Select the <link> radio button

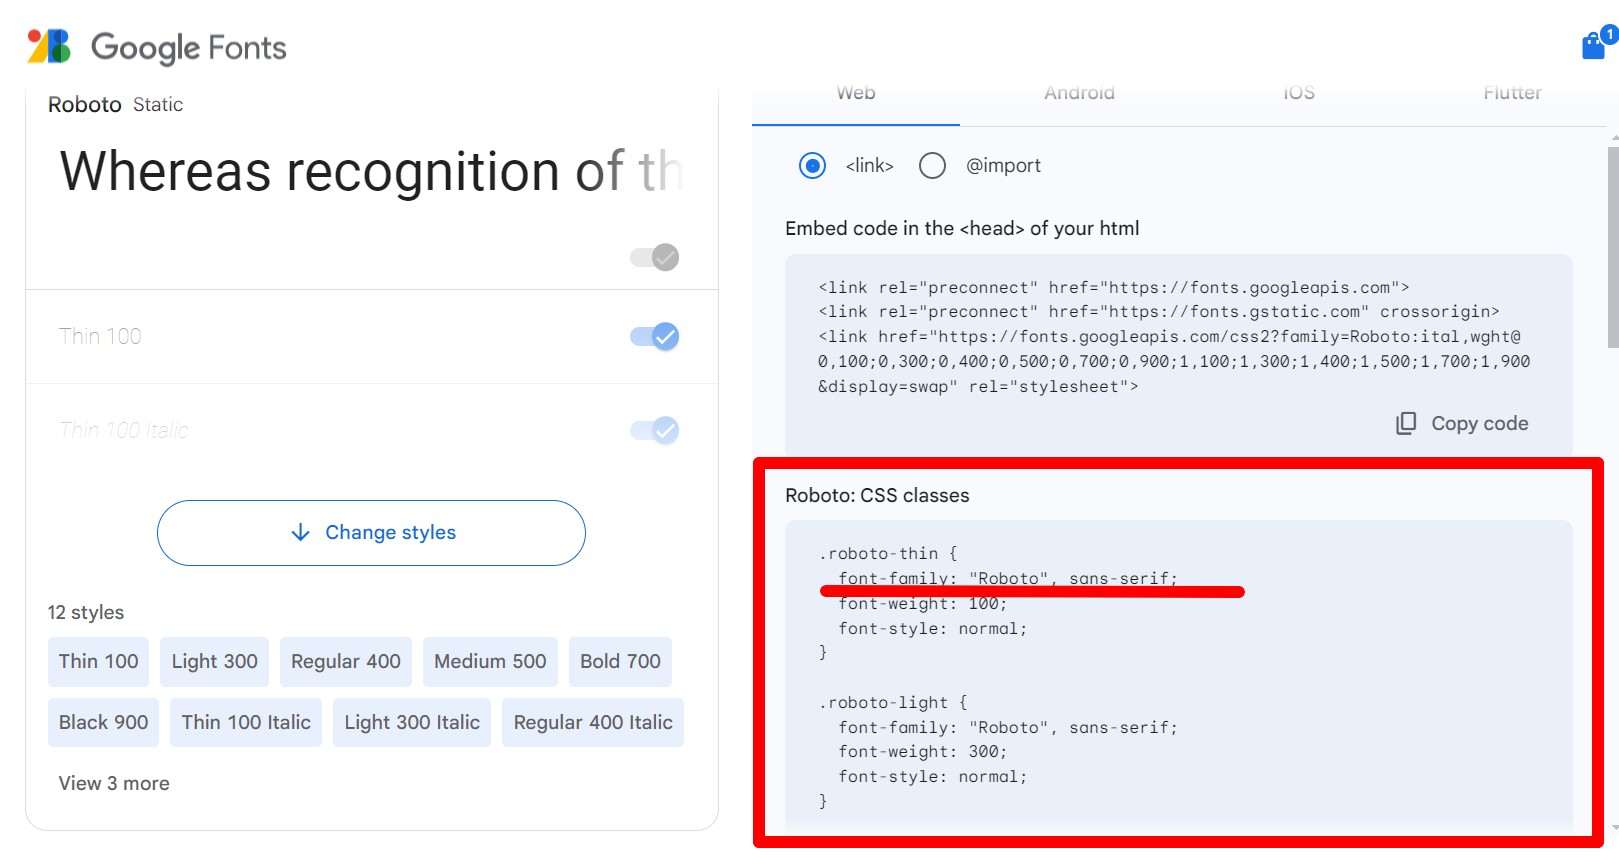coord(812,165)
